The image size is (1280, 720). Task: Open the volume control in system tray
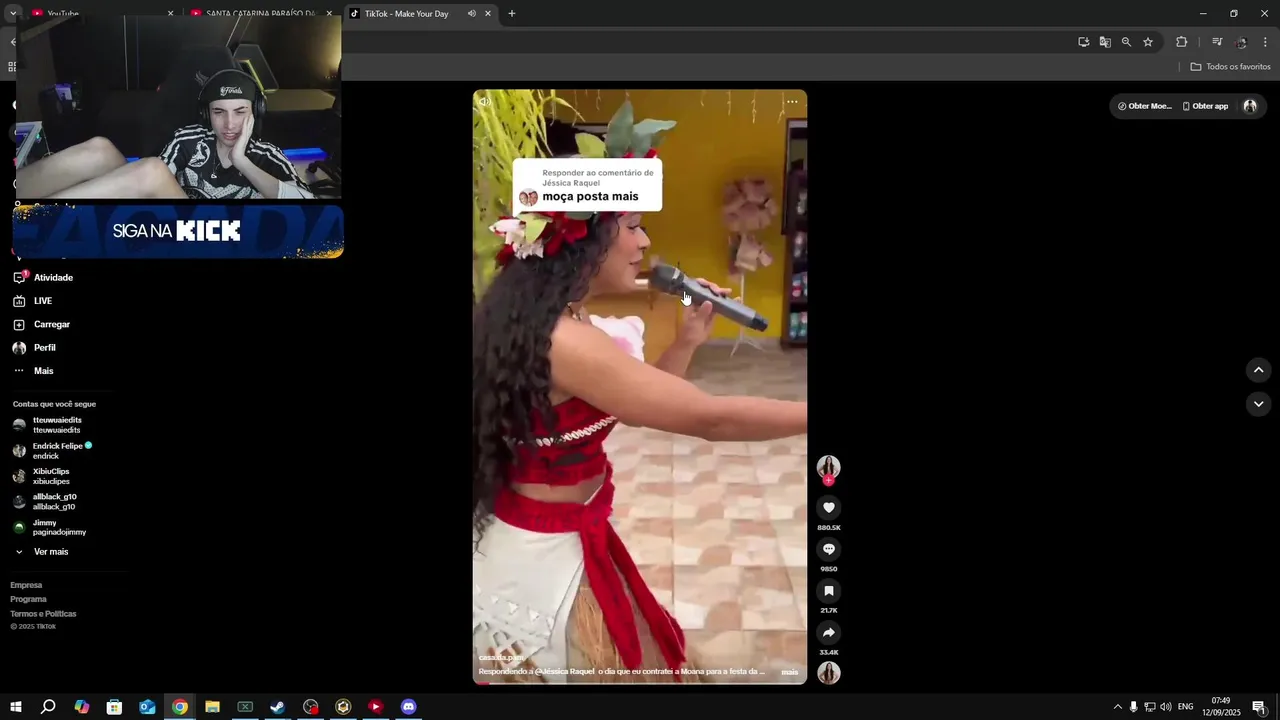point(1165,707)
